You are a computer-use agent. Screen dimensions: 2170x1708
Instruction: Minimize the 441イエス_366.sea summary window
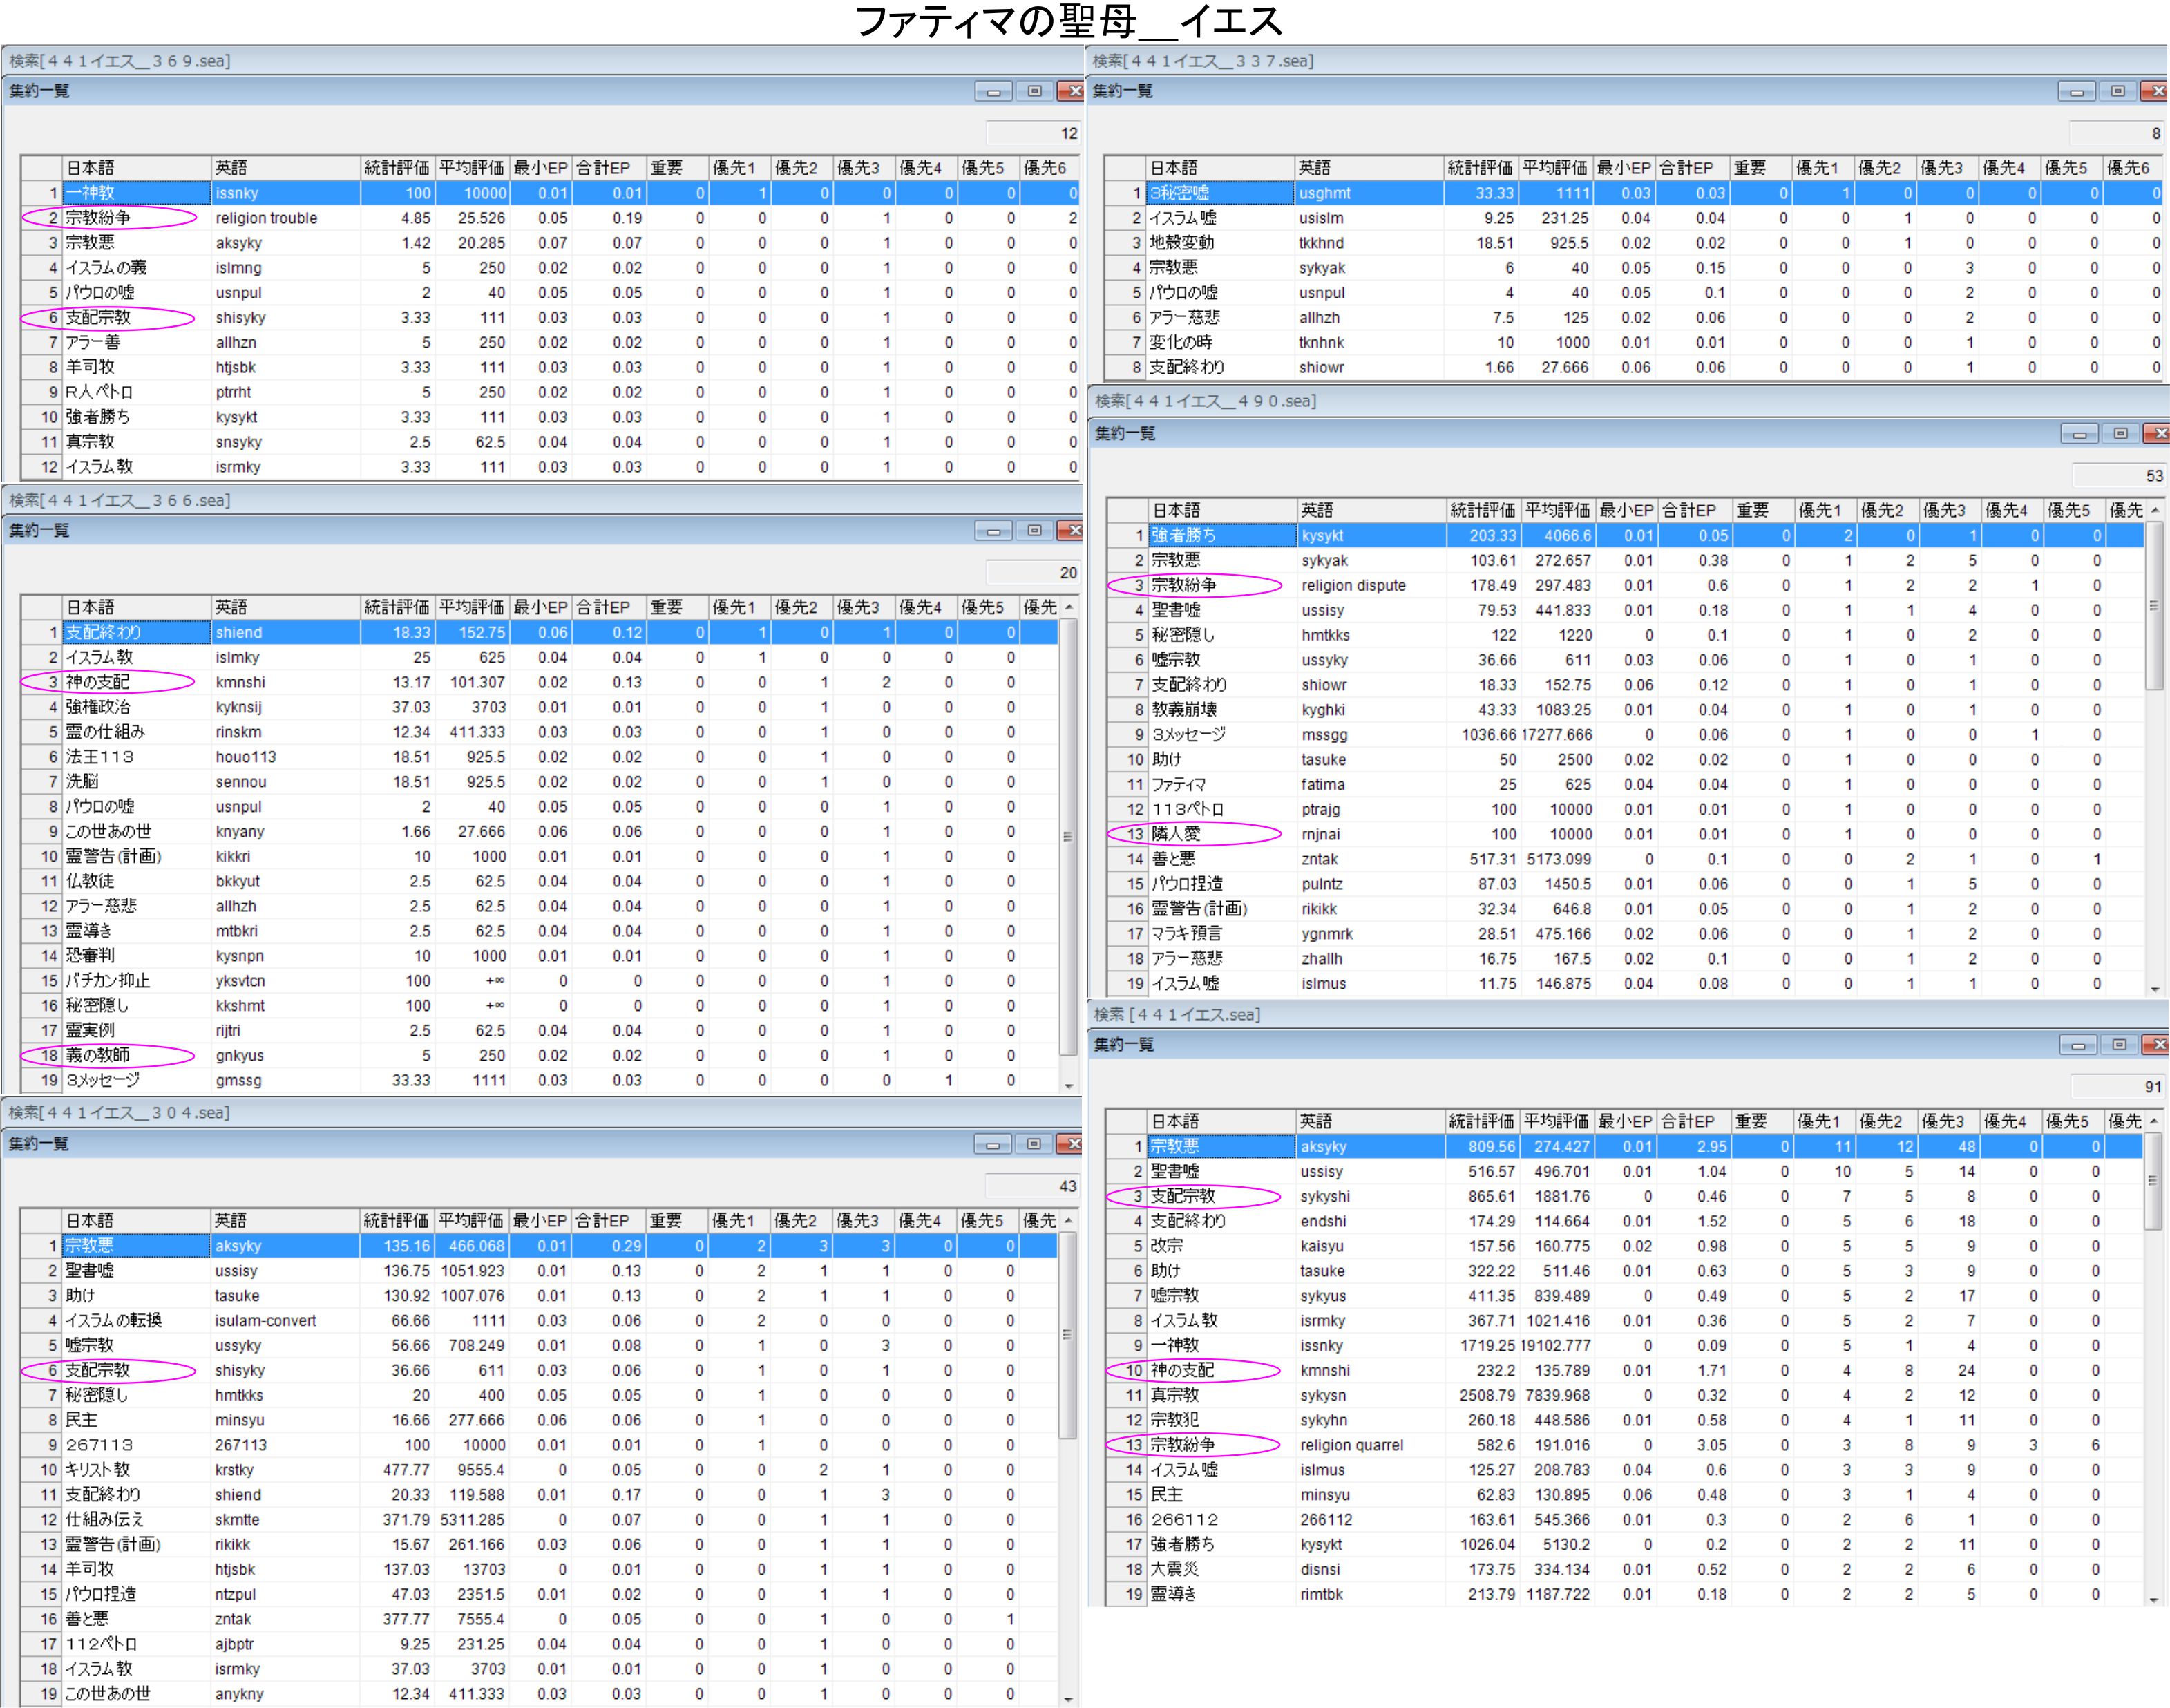pyautogui.click(x=993, y=531)
